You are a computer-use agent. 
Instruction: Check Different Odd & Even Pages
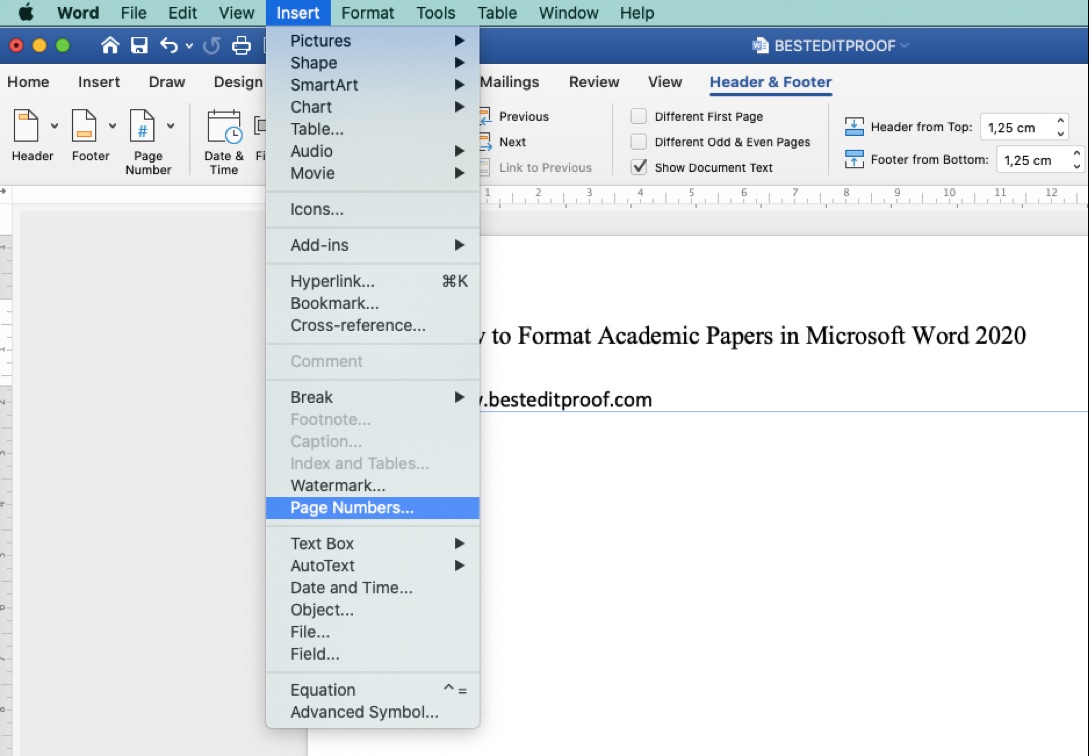click(x=638, y=142)
